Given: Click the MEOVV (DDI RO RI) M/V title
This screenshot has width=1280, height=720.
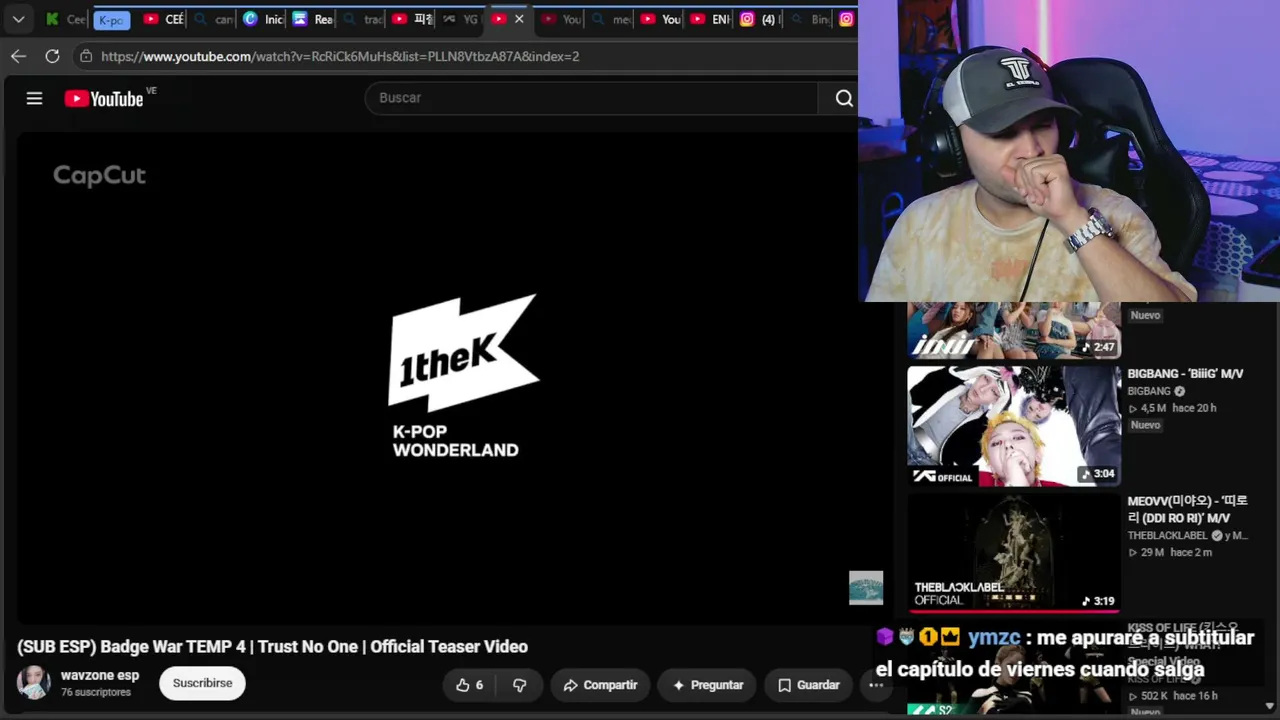Looking at the screenshot, I should 1188,509.
